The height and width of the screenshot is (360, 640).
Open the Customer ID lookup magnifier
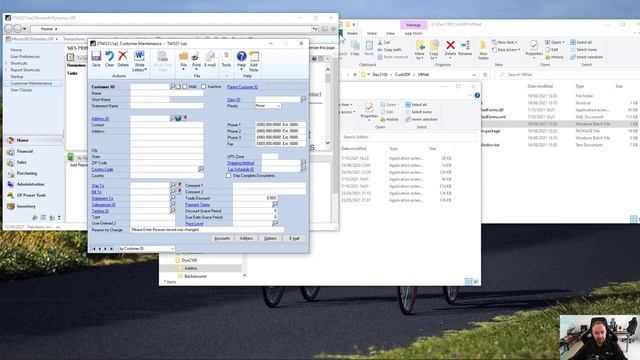[173, 87]
